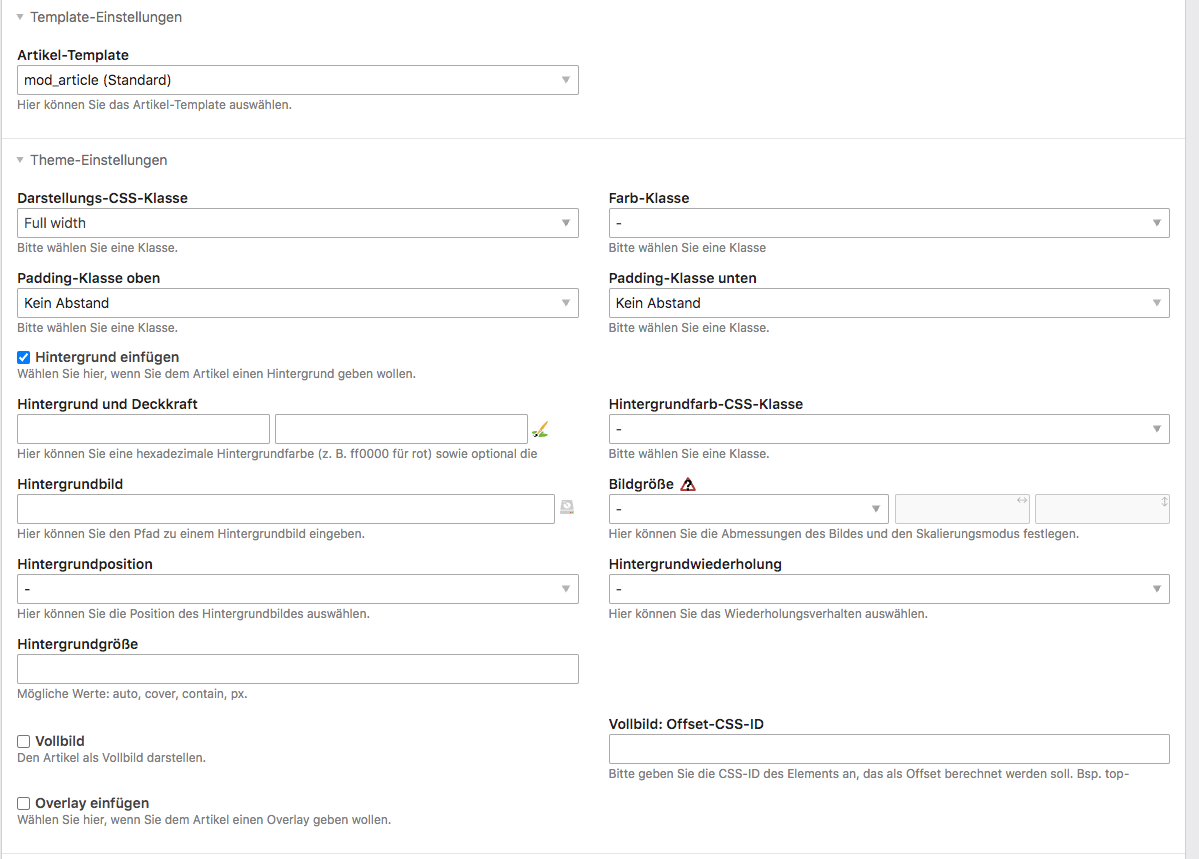1199x859 pixels.
Task: Enable the Overlay einfügen checkbox
Action: coord(24,803)
